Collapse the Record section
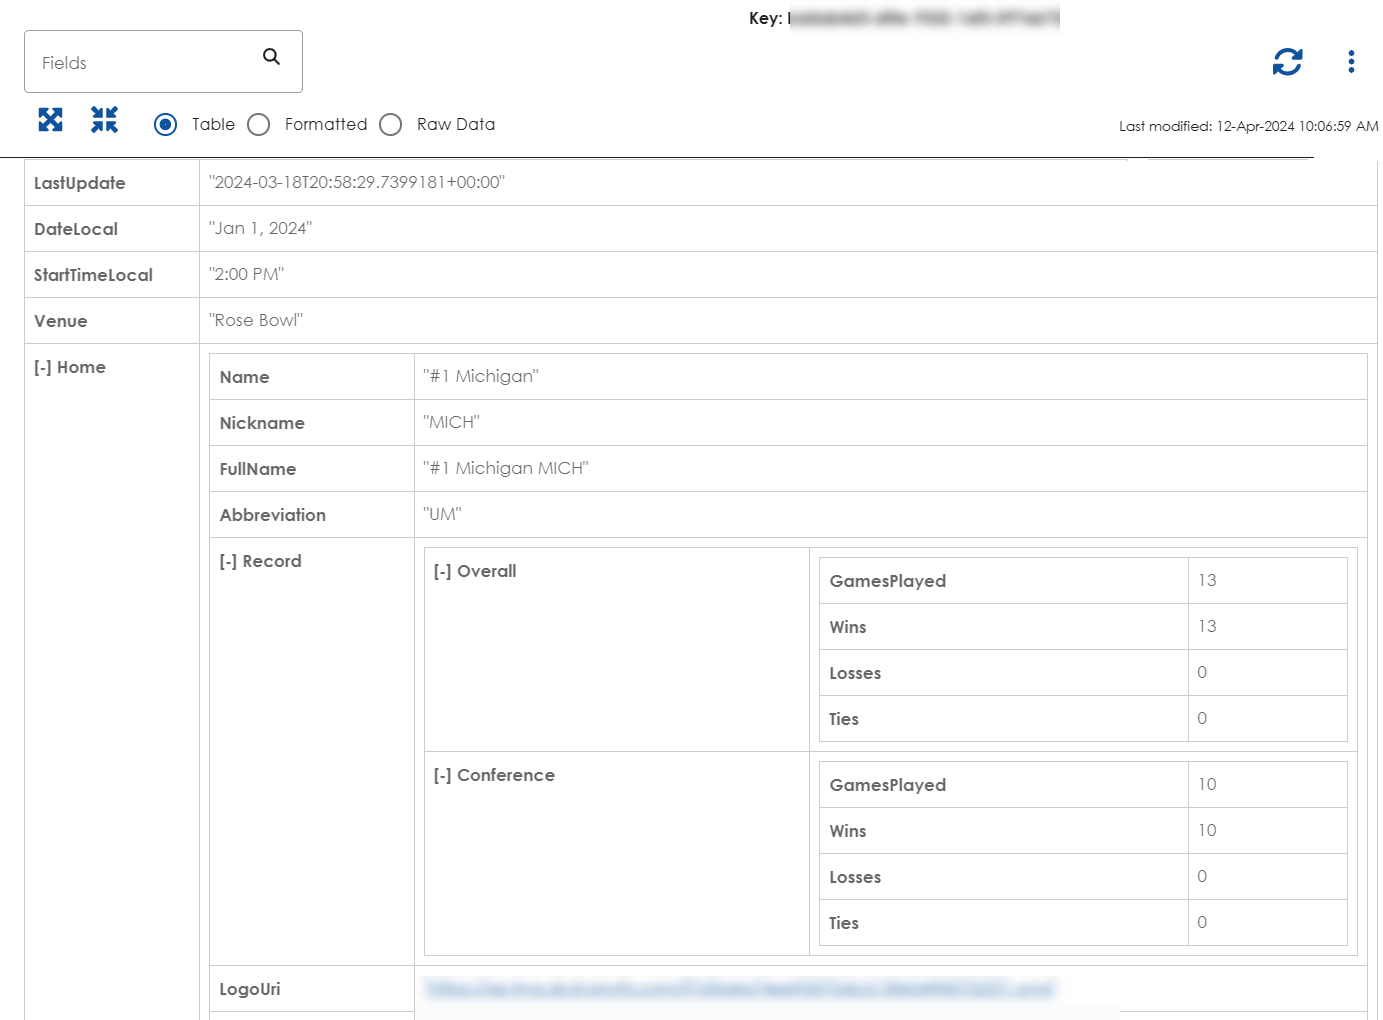Image resolution: width=1383 pixels, height=1020 pixels. tap(228, 562)
